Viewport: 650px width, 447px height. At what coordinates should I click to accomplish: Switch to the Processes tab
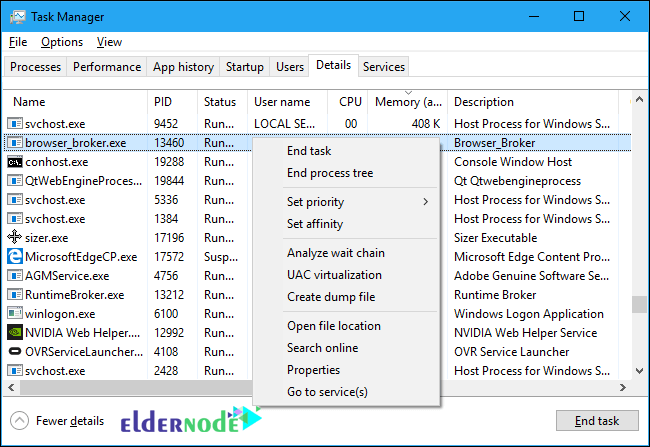(35, 67)
